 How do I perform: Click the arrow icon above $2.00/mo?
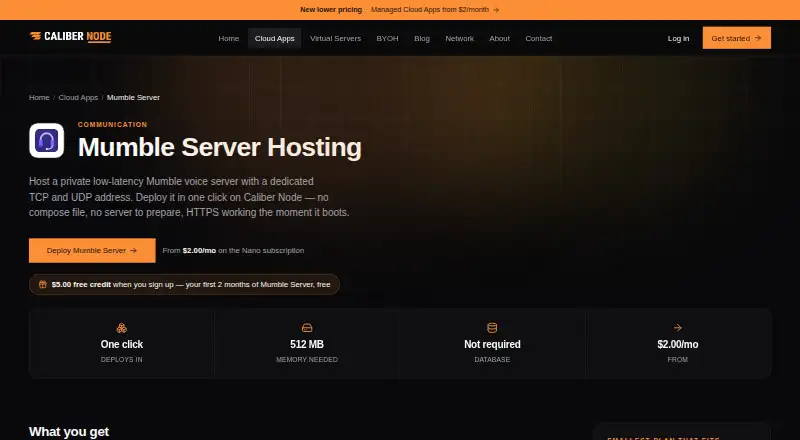(x=678, y=328)
